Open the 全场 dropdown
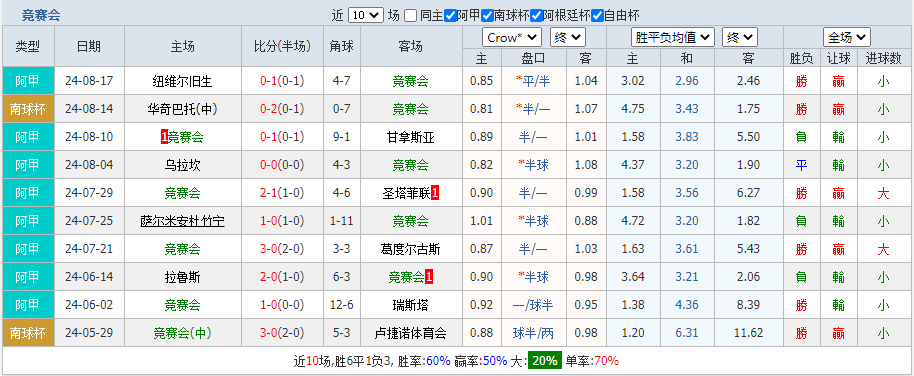The height and width of the screenshot is (376, 914). (847, 38)
